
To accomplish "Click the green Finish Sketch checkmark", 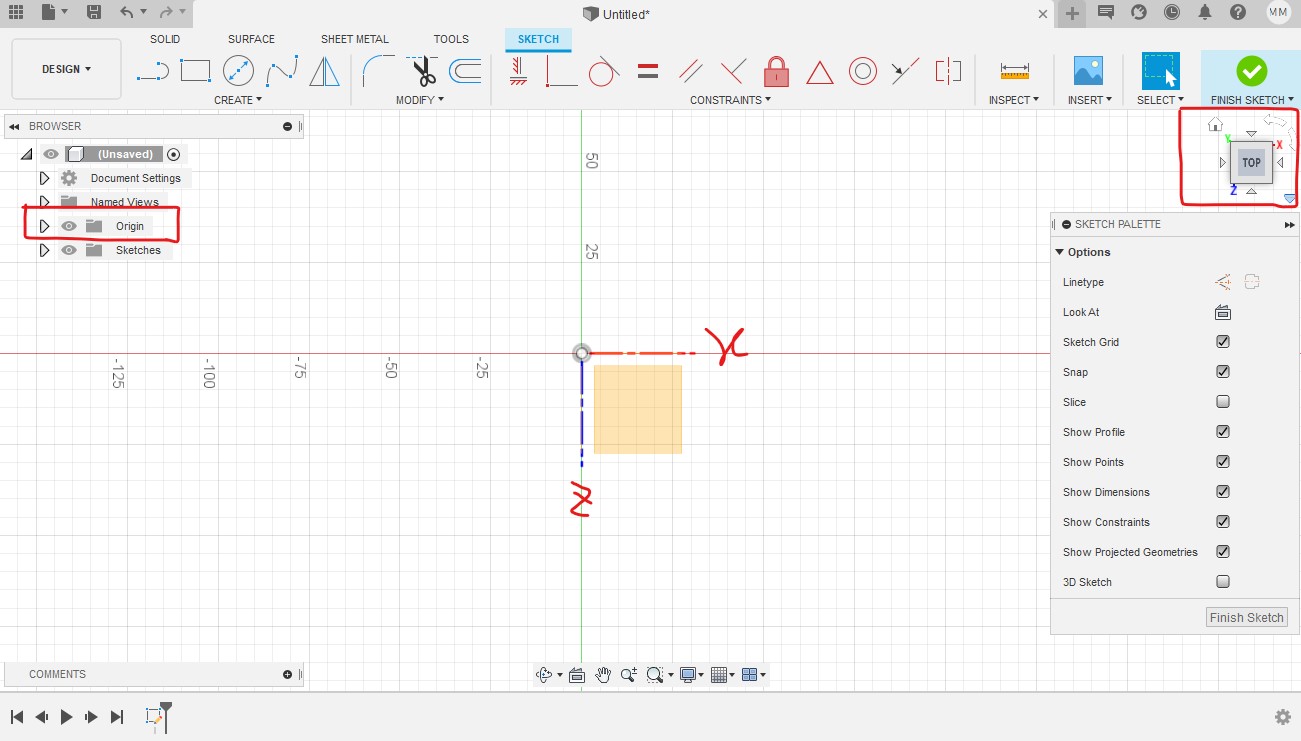I will click(x=1251, y=70).
